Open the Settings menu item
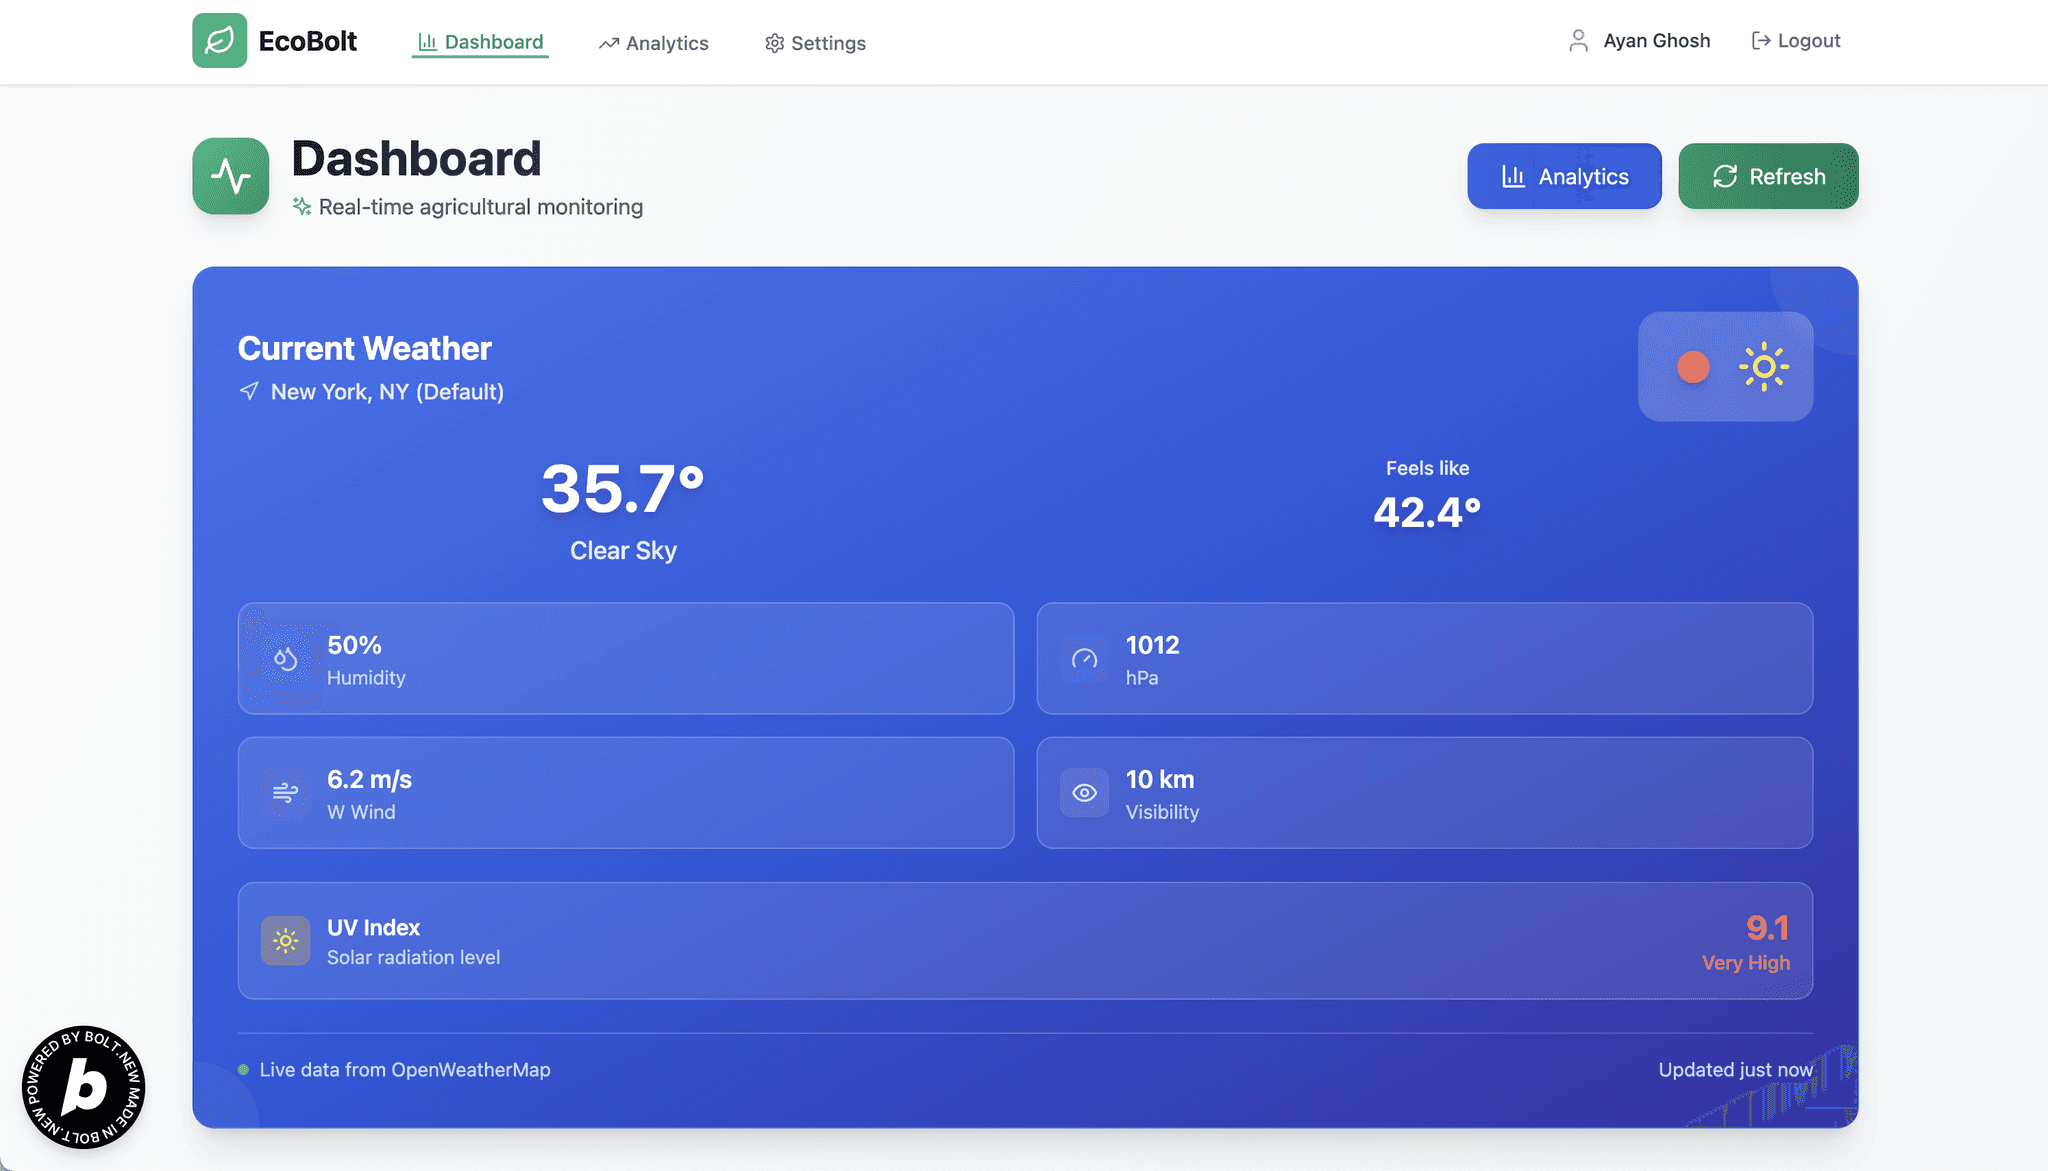This screenshot has height=1171, width=2048. [x=814, y=43]
